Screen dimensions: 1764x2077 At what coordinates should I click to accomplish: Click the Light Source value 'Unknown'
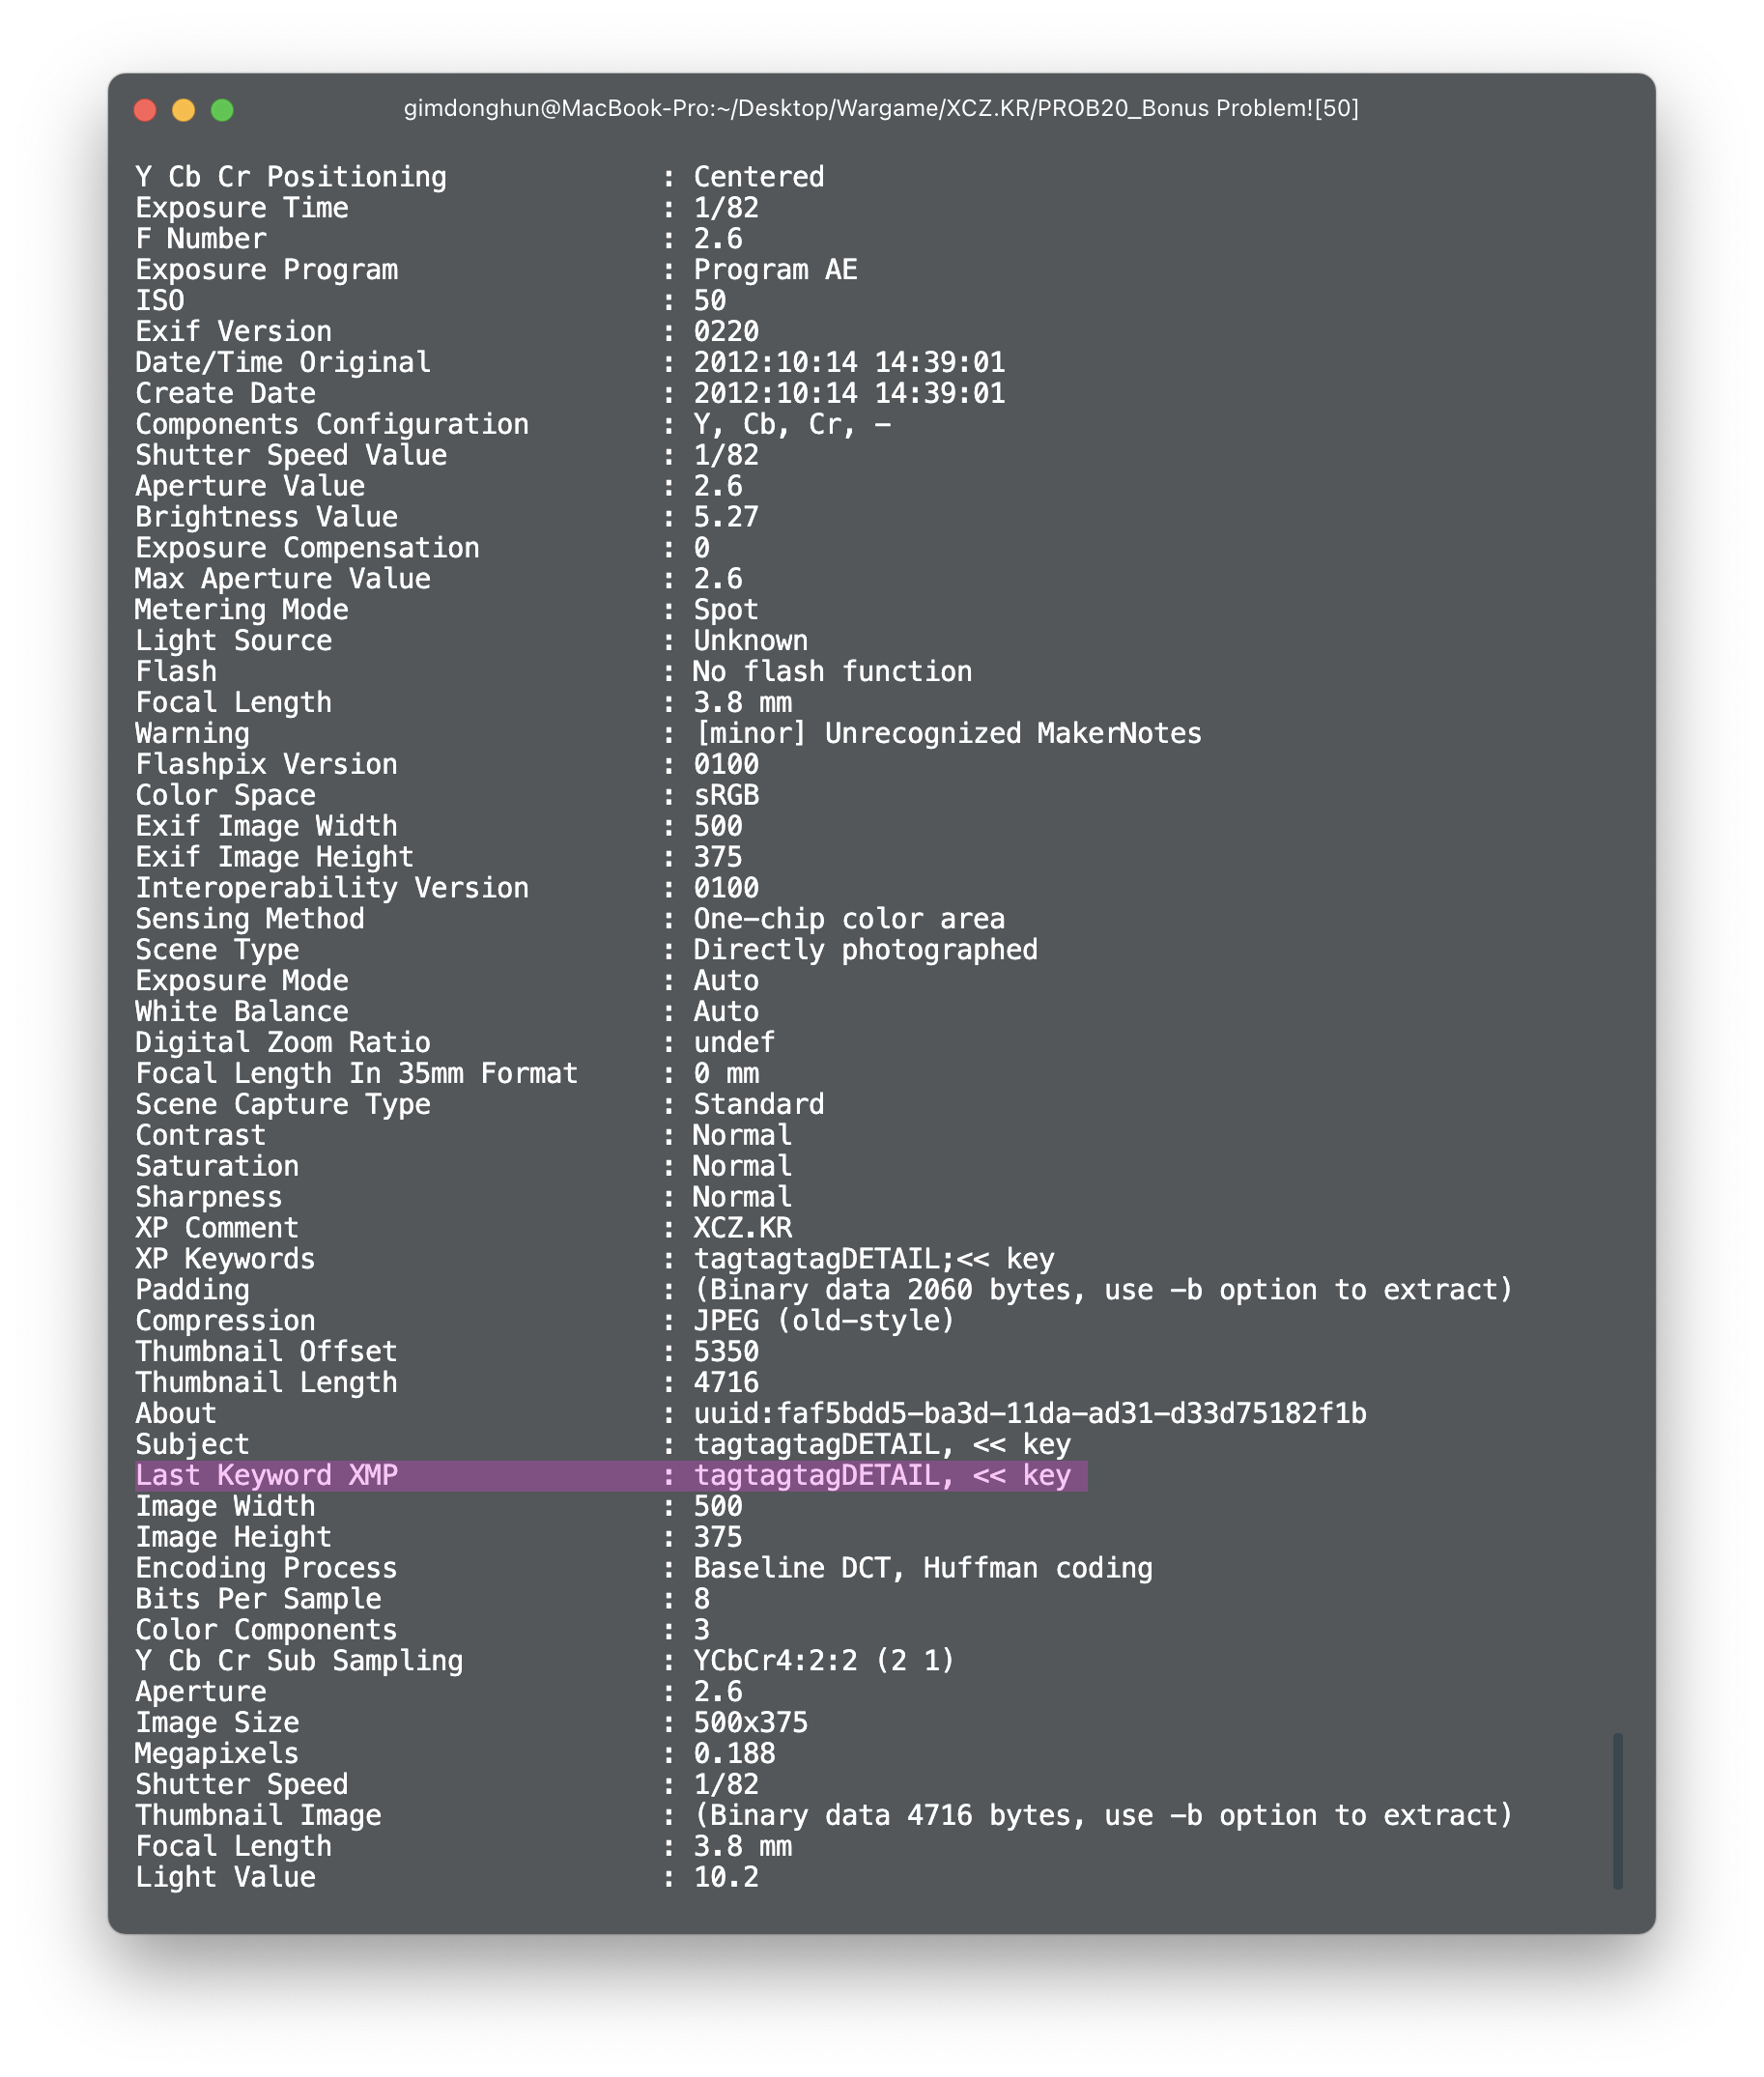pos(751,641)
